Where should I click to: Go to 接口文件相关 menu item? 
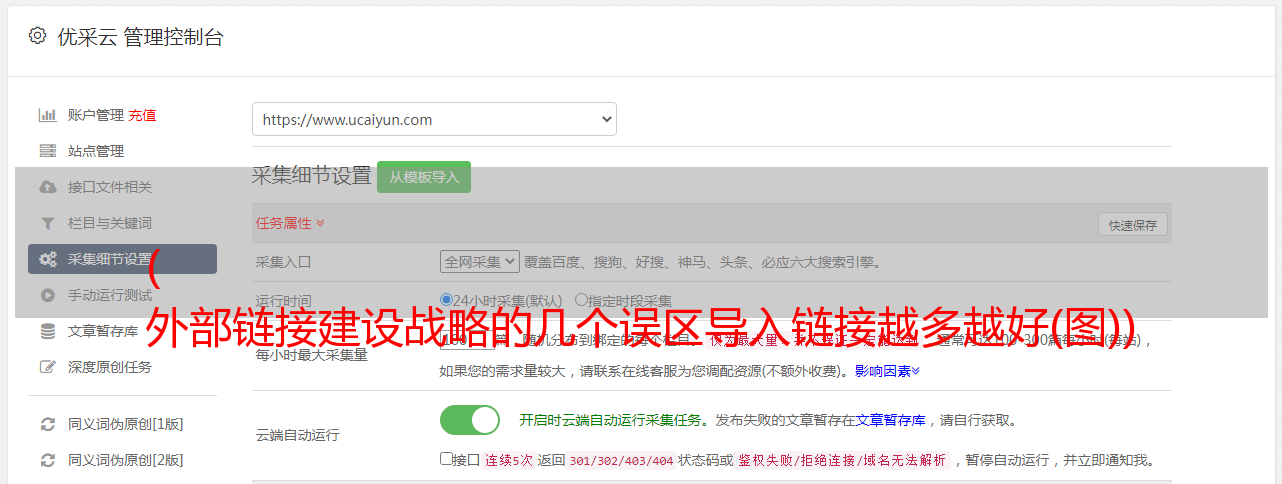click(110, 187)
